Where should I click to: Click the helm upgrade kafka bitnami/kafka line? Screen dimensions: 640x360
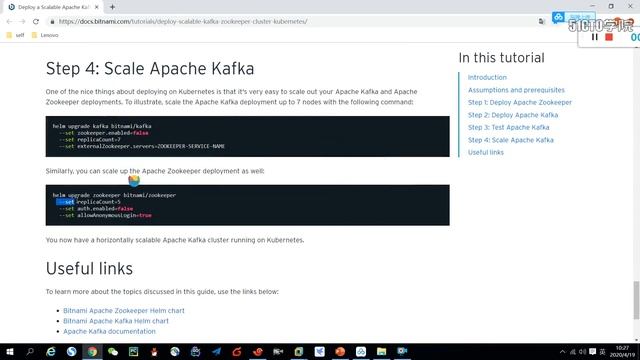coord(102,126)
